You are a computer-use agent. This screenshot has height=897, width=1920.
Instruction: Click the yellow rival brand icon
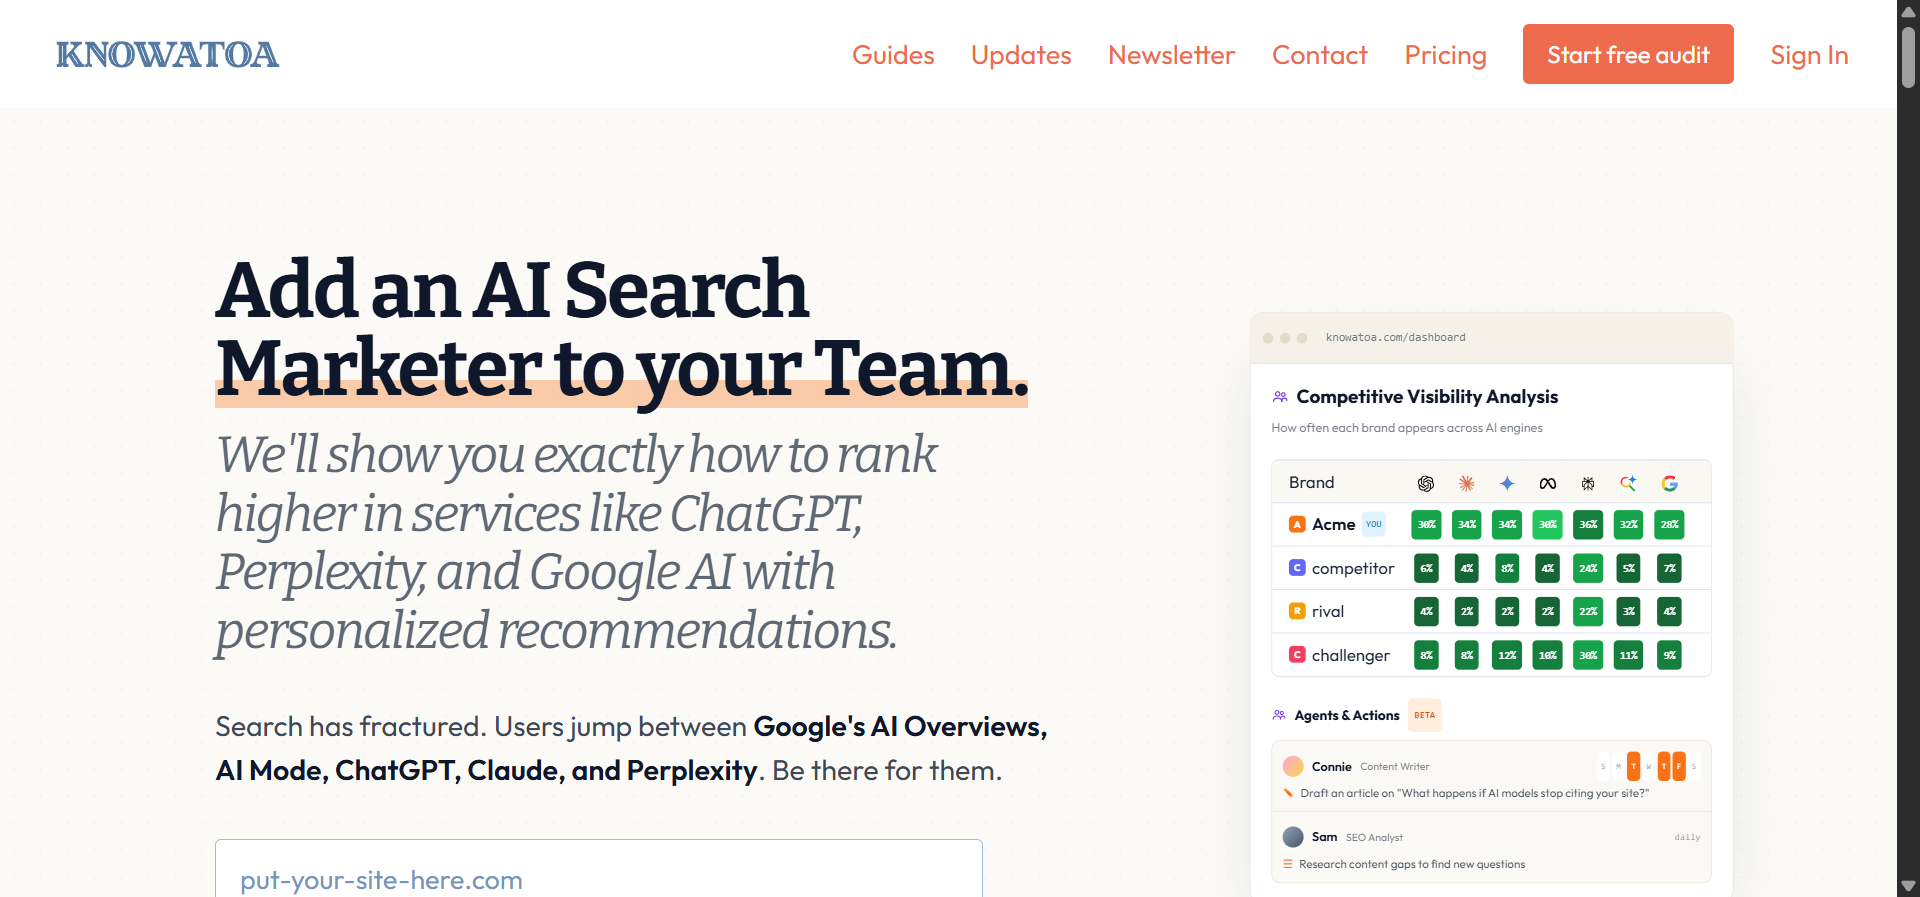[x=1297, y=610]
